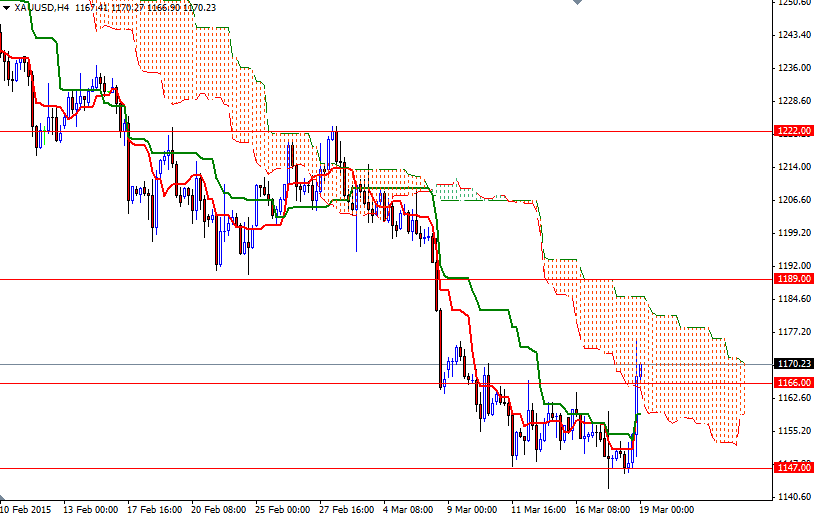Select the red 1222.00 price tag
Viewport: 814px width, 516px height.
793,131
